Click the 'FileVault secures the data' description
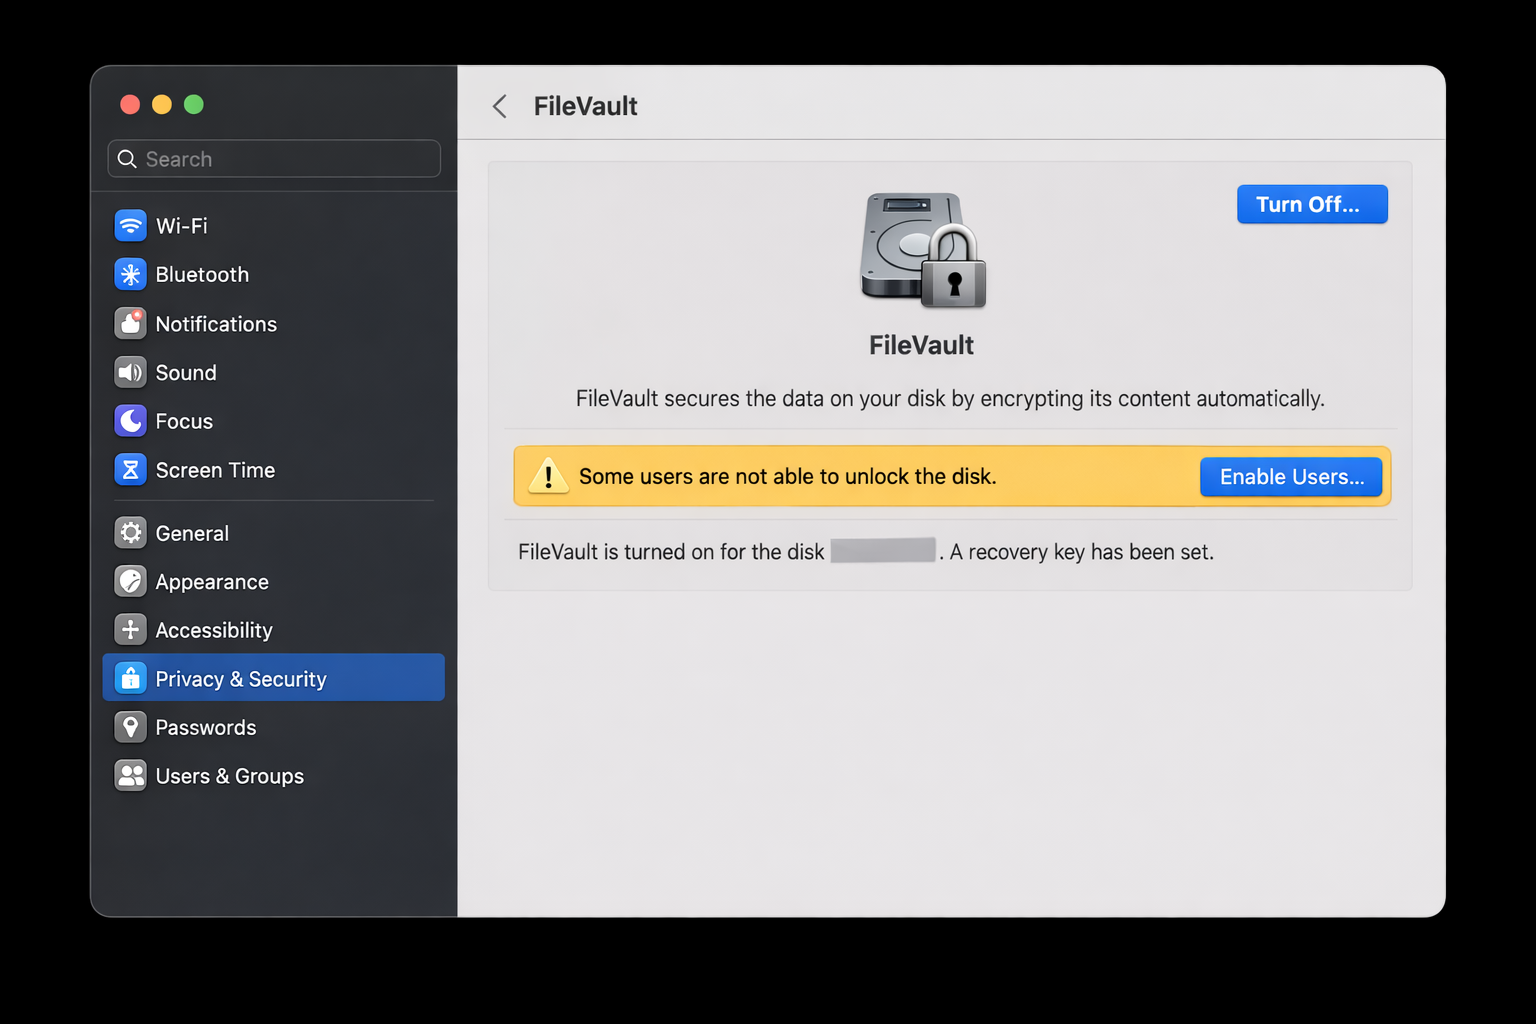 point(950,398)
